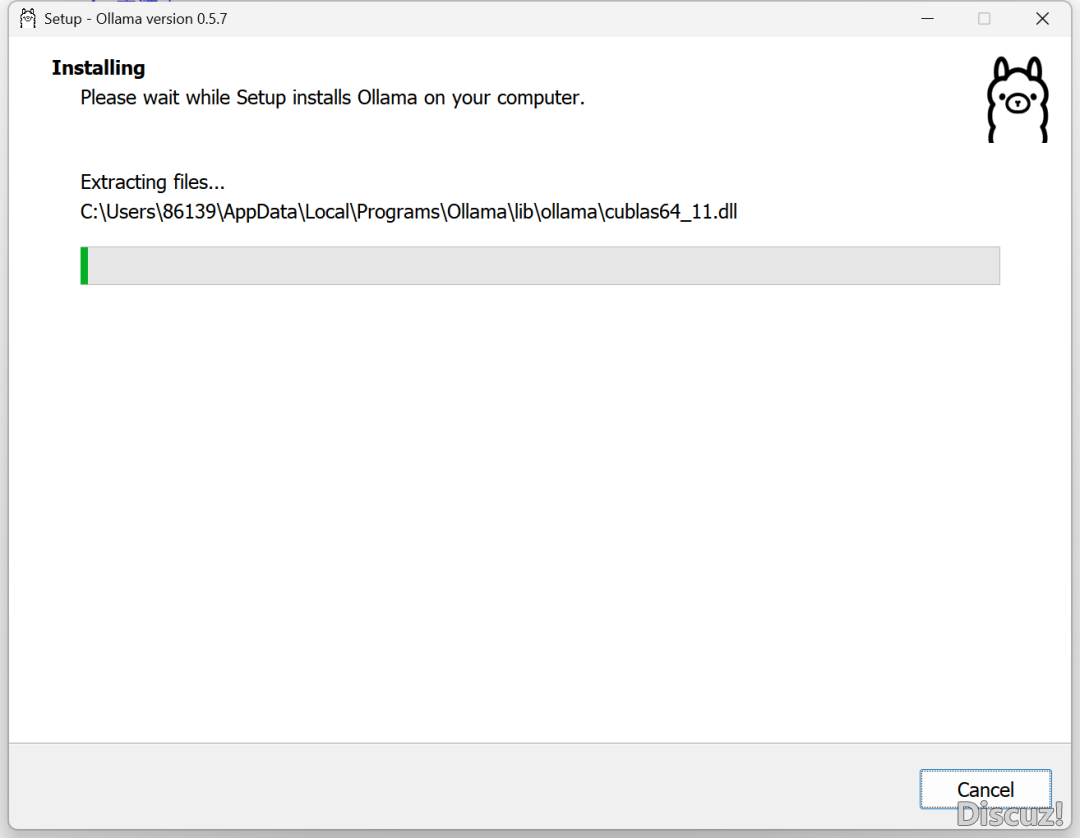Click the small Ollama llama icon in title bar
The image size is (1080, 838).
pyautogui.click(x=28, y=19)
